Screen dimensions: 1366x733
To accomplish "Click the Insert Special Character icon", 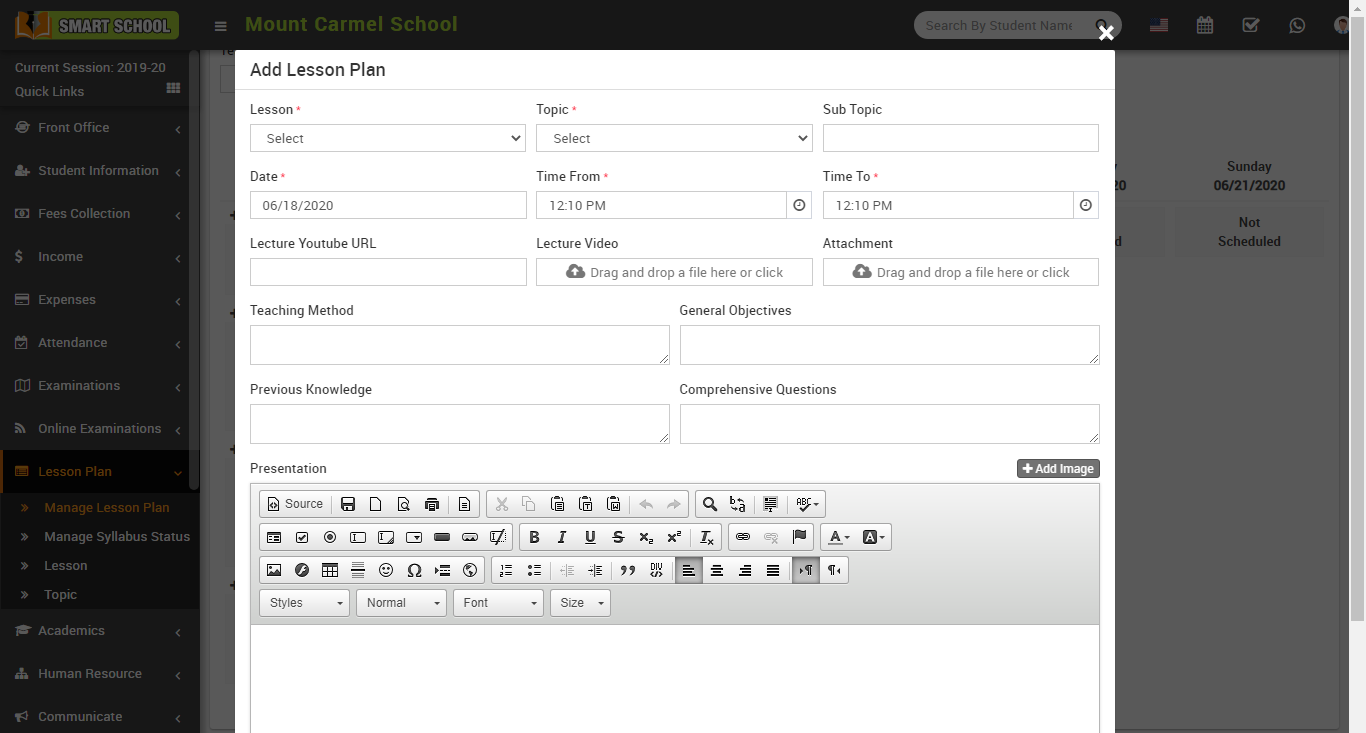I will 414,570.
